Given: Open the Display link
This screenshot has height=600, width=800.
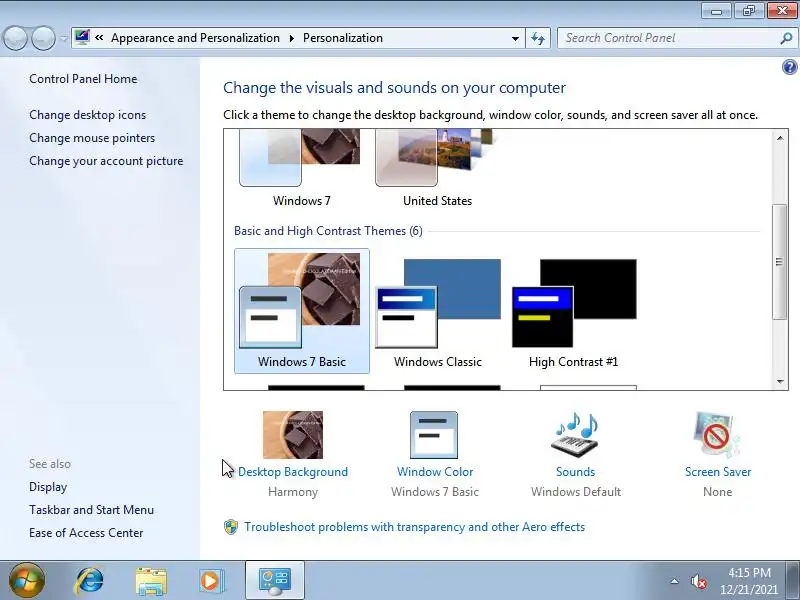Looking at the screenshot, I should (x=48, y=487).
